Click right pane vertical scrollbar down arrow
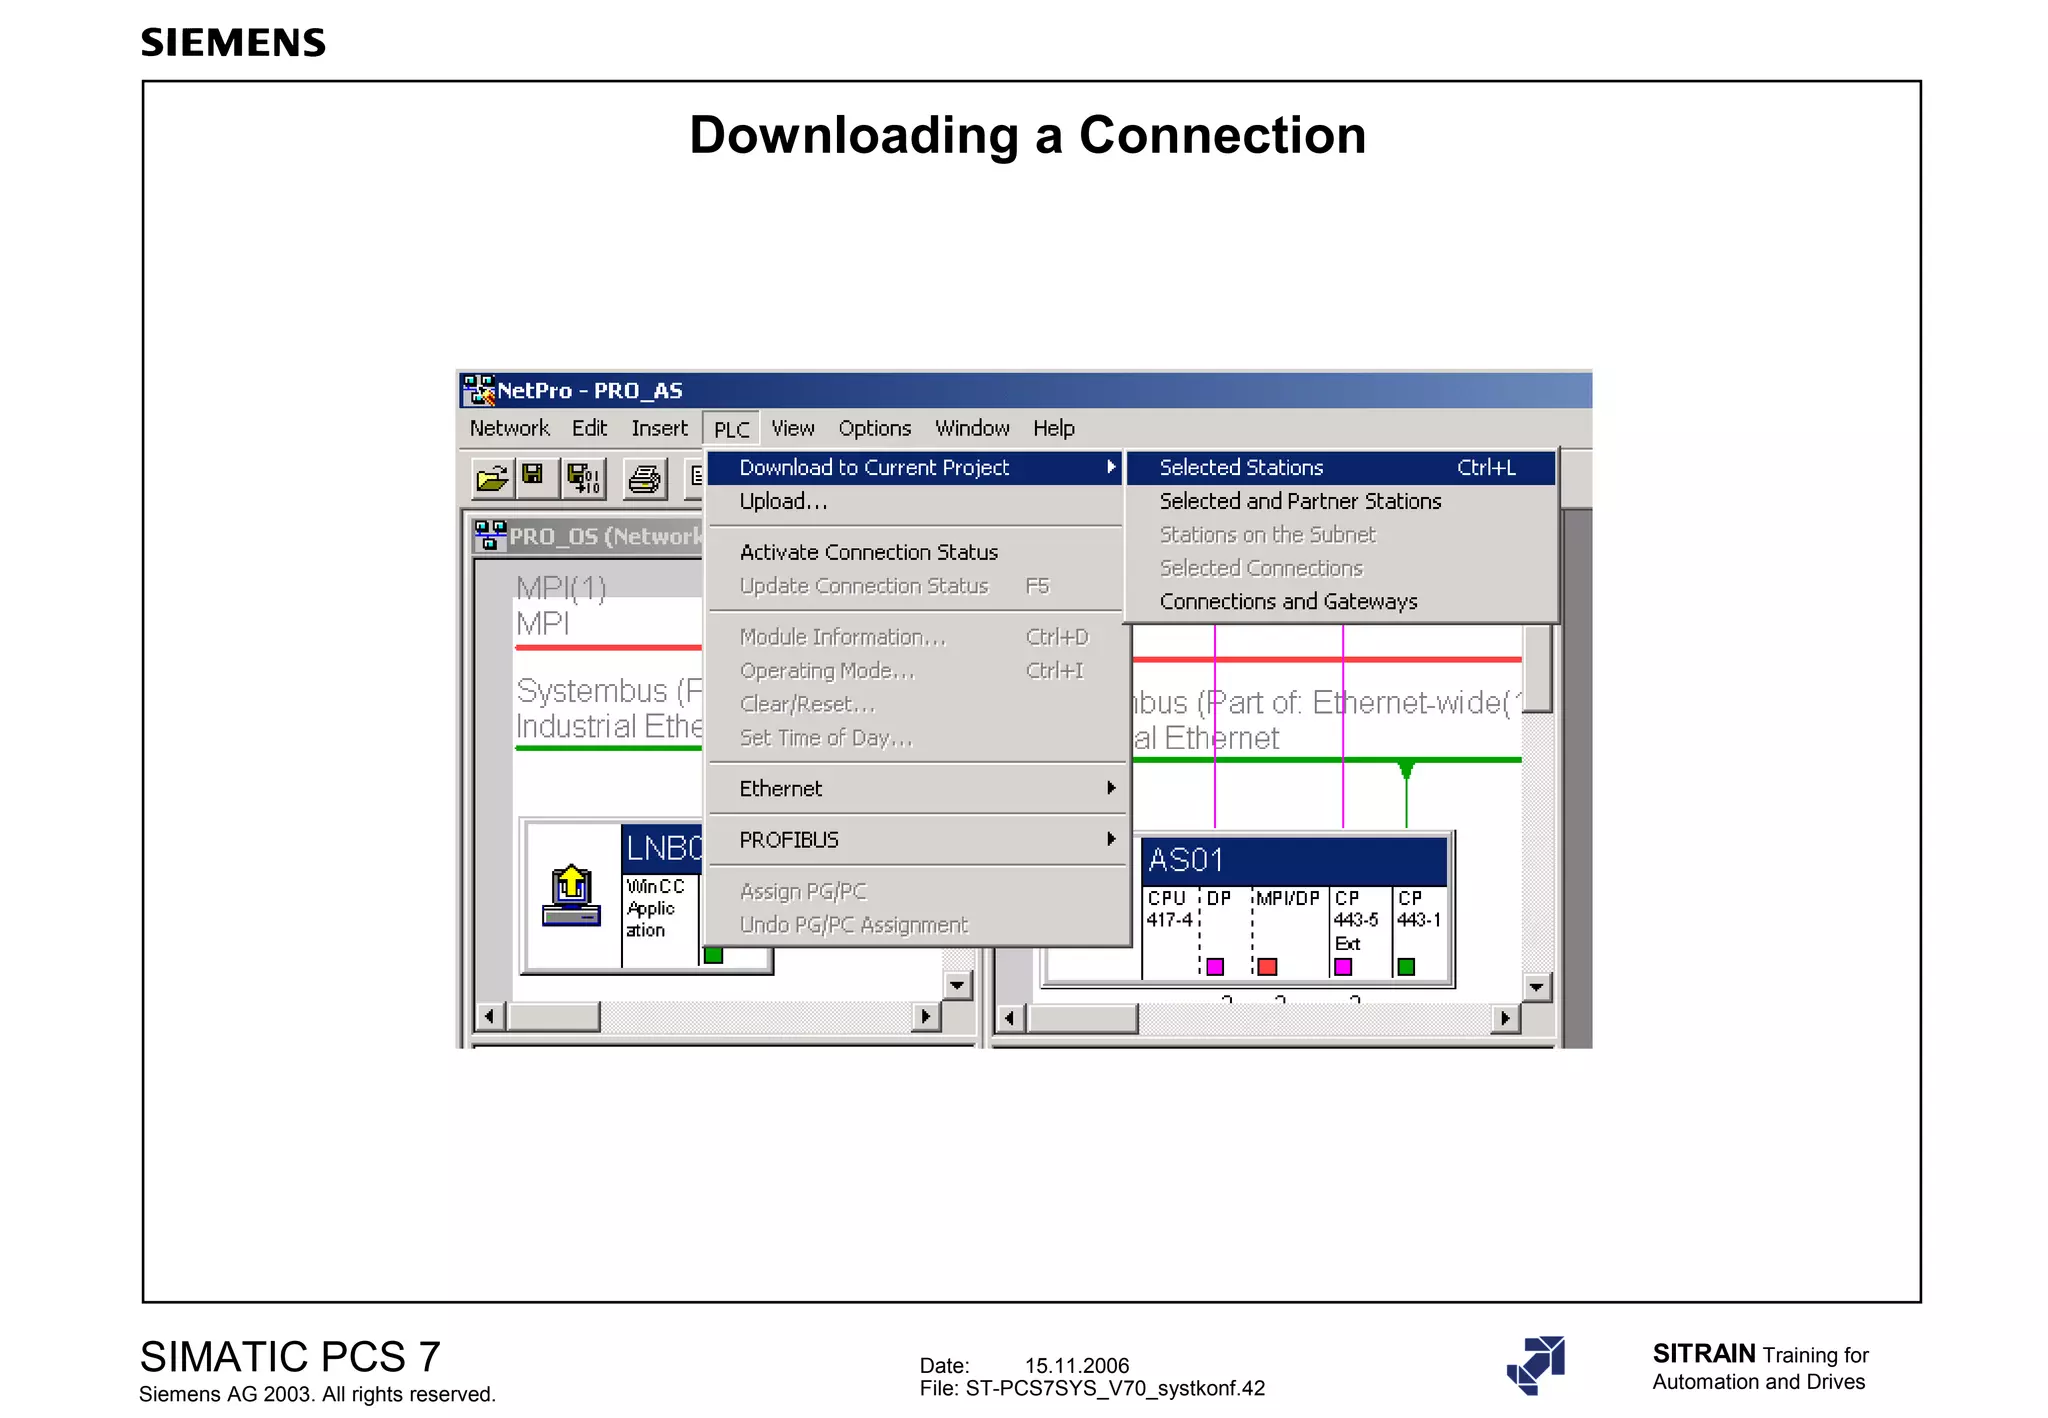This screenshot has height=1418, width=2048. (x=1537, y=987)
